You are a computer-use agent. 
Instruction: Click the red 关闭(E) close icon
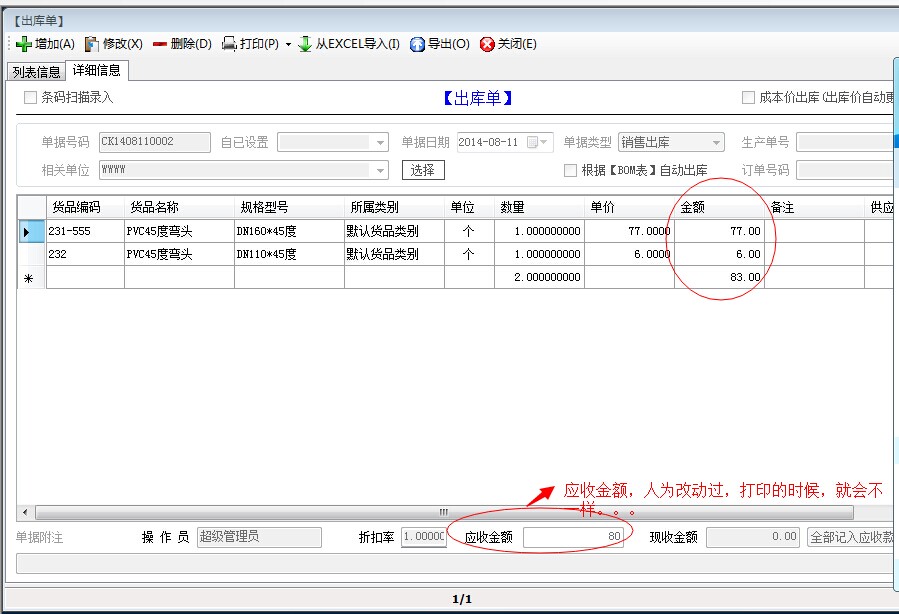(x=487, y=44)
